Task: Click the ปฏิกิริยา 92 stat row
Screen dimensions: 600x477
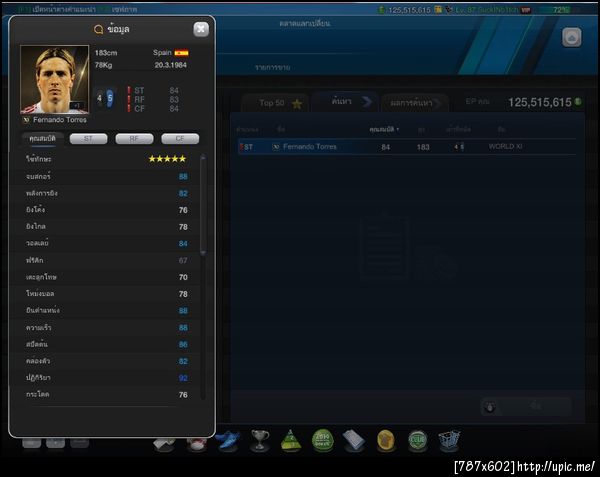Action: (106, 378)
